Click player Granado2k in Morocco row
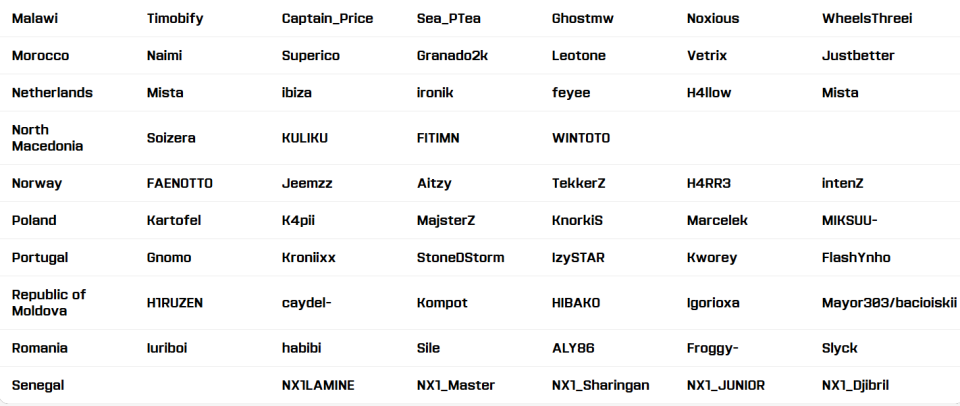The image size is (960, 406). coord(452,56)
